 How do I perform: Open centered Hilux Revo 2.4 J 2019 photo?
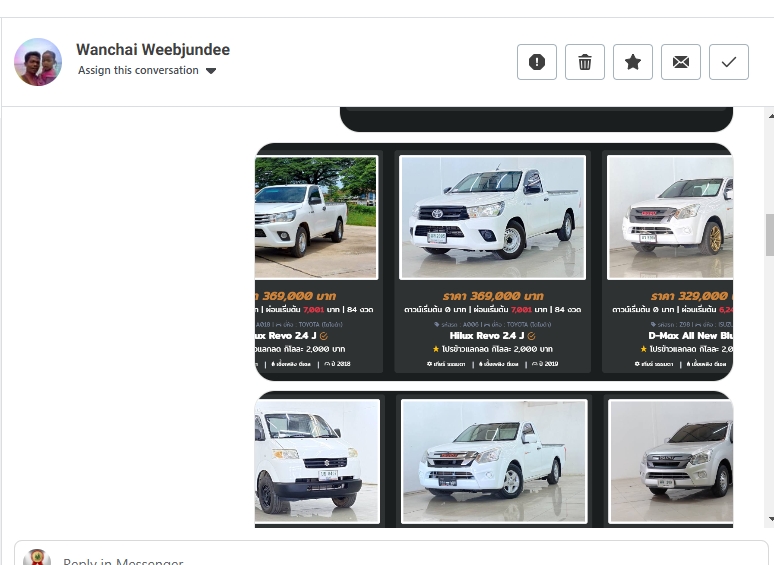[492, 218]
